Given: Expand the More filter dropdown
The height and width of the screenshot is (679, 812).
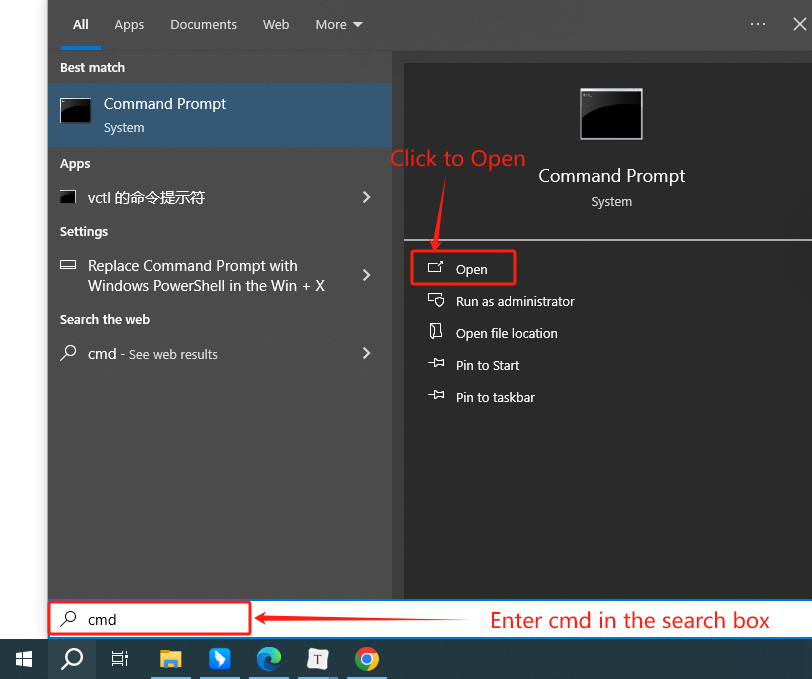Looking at the screenshot, I should 339,24.
